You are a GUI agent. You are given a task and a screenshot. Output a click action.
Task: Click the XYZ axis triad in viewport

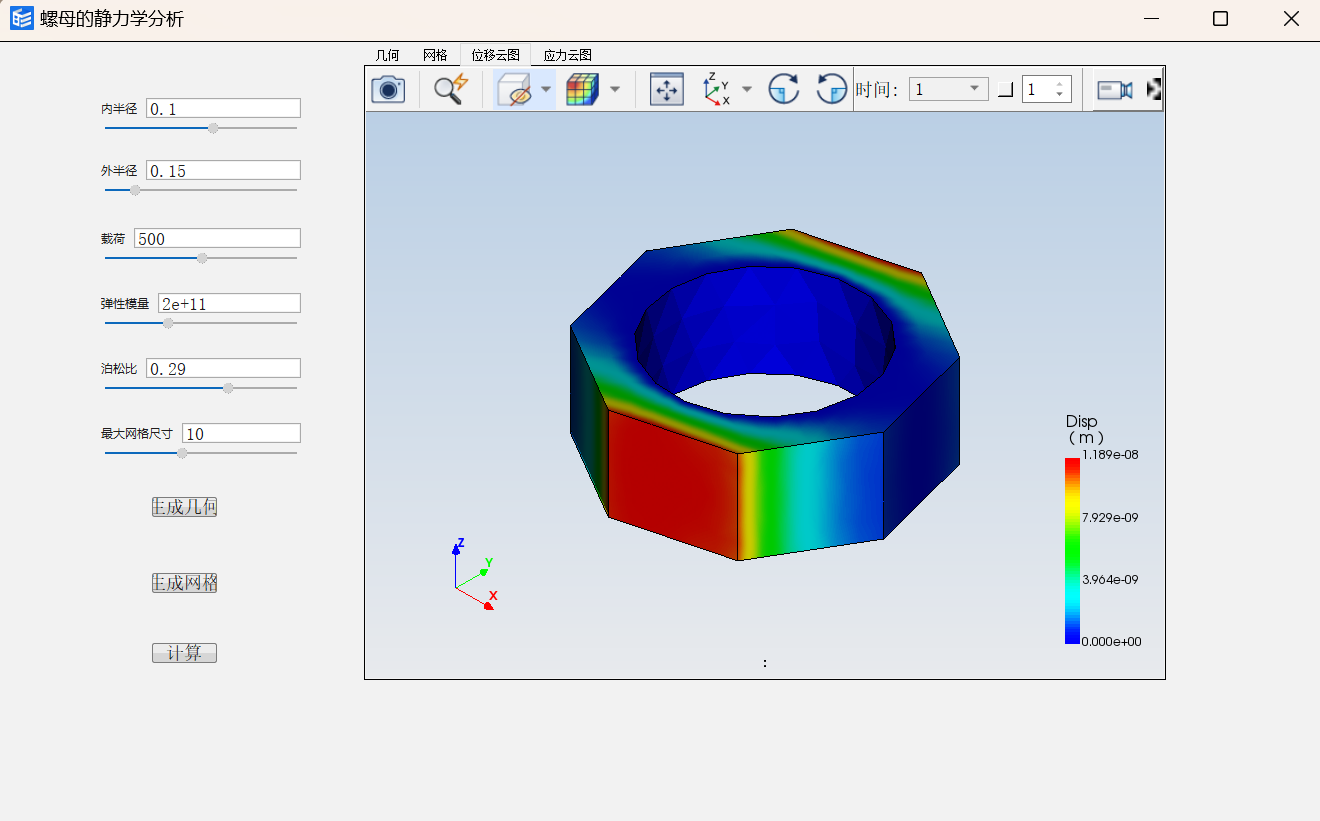[473, 575]
